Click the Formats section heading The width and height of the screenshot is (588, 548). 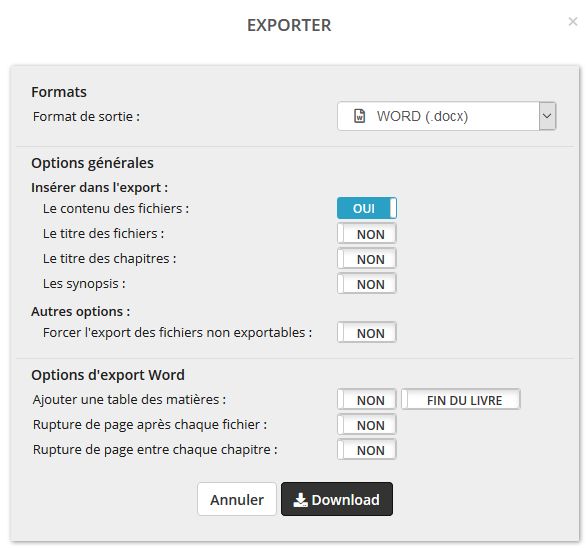pyautogui.click(x=59, y=92)
